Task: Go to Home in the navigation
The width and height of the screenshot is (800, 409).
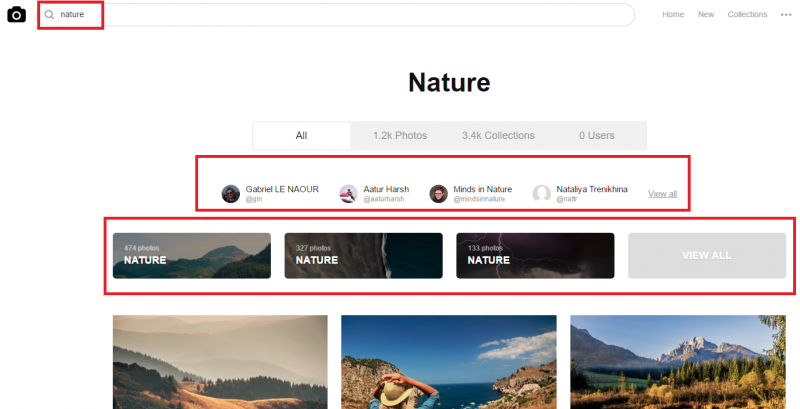Action: (673, 15)
